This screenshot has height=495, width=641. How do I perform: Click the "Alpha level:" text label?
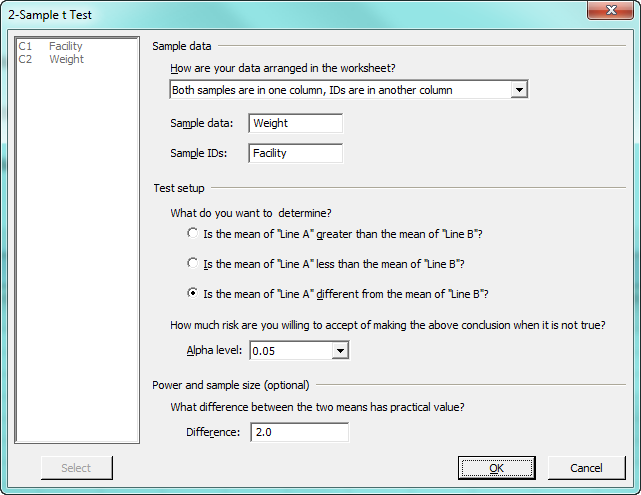click(215, 351)
